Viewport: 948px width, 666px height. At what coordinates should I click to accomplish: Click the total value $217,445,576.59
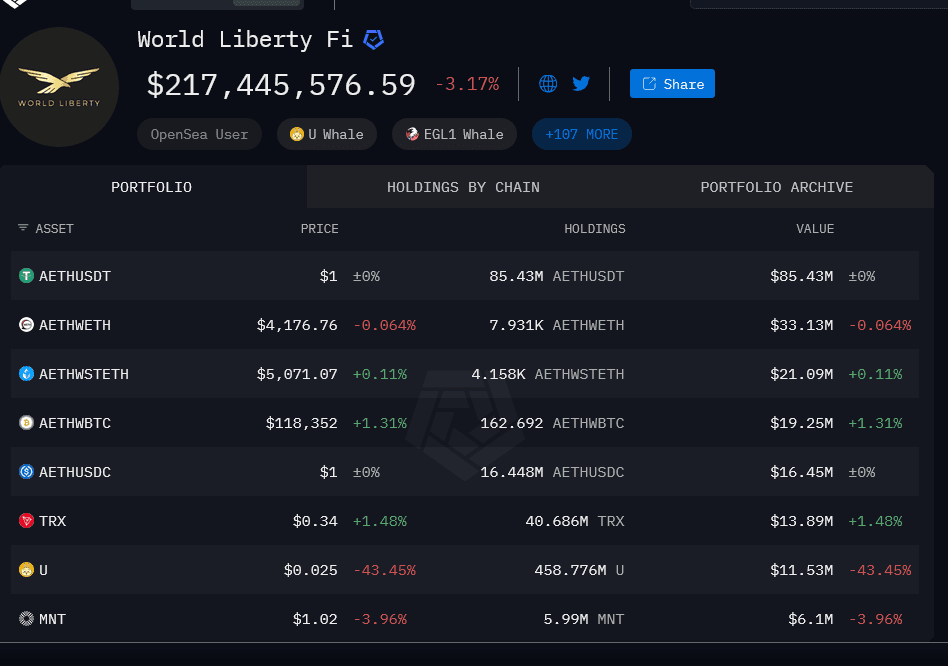tap(281, 85)
